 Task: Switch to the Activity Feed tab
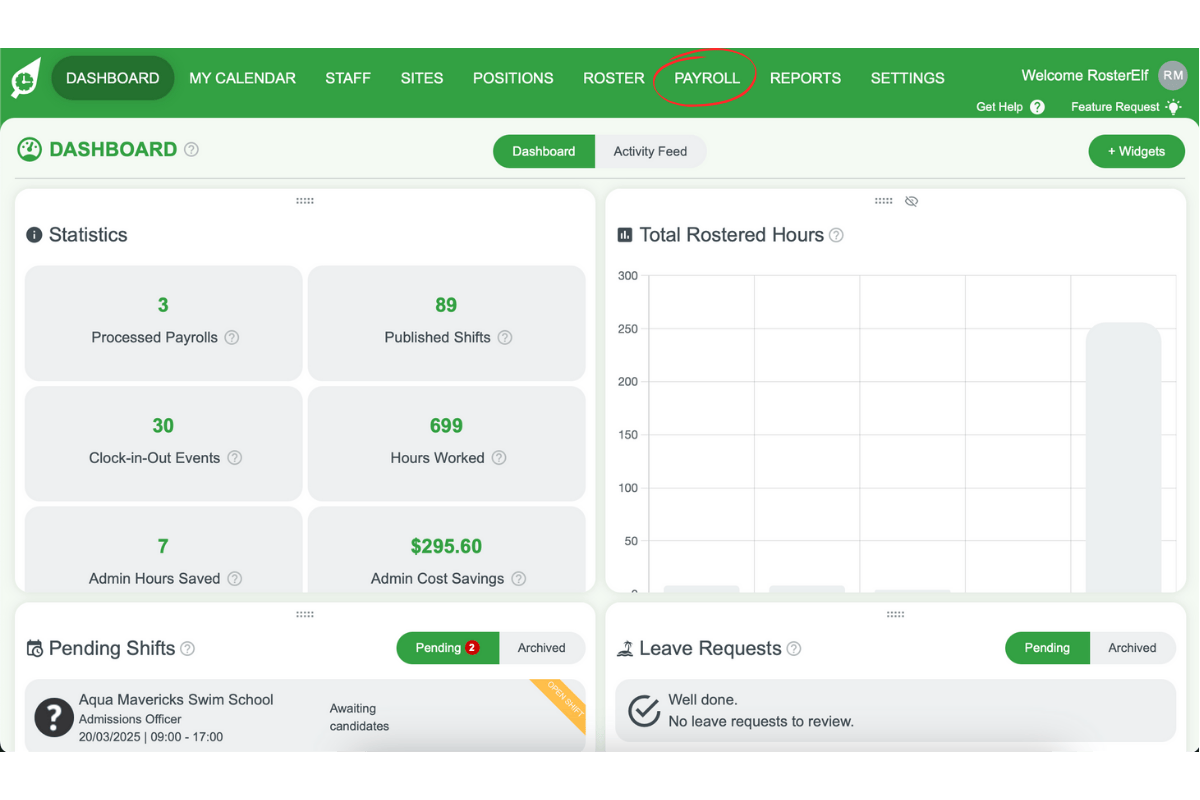coord(650,151)
